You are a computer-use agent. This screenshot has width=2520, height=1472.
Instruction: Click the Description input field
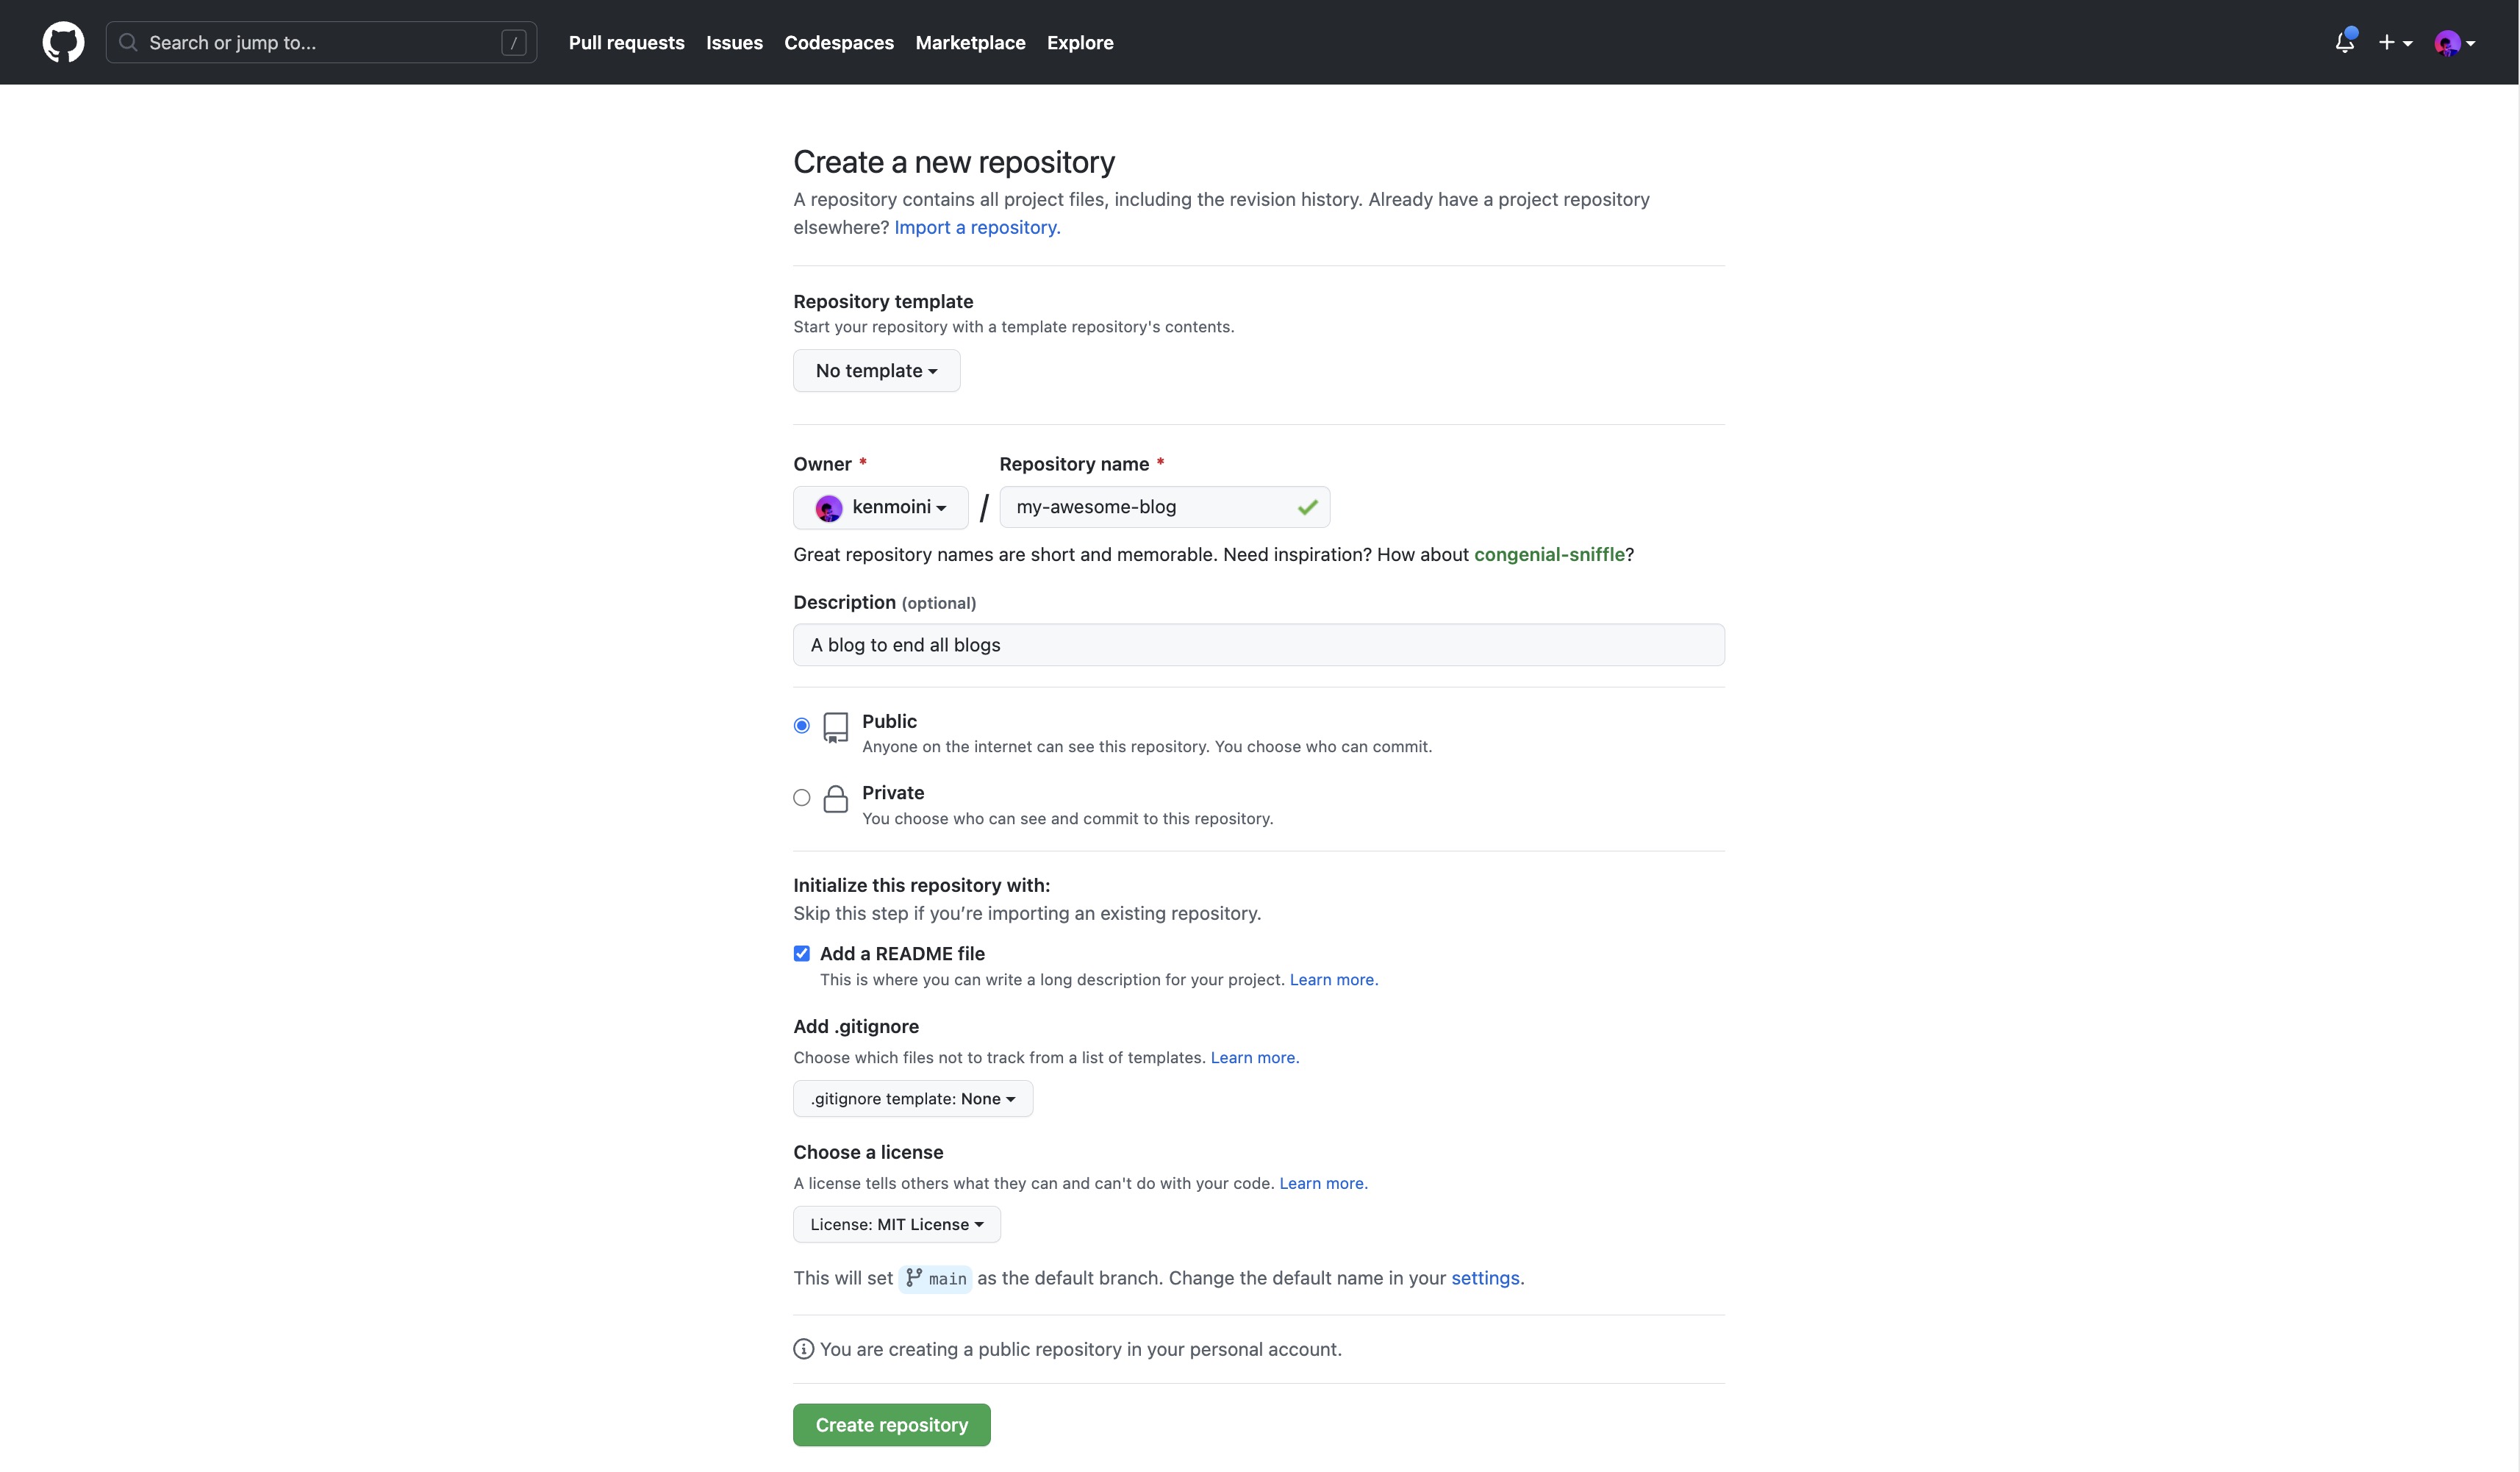[x=1258, y=645]
